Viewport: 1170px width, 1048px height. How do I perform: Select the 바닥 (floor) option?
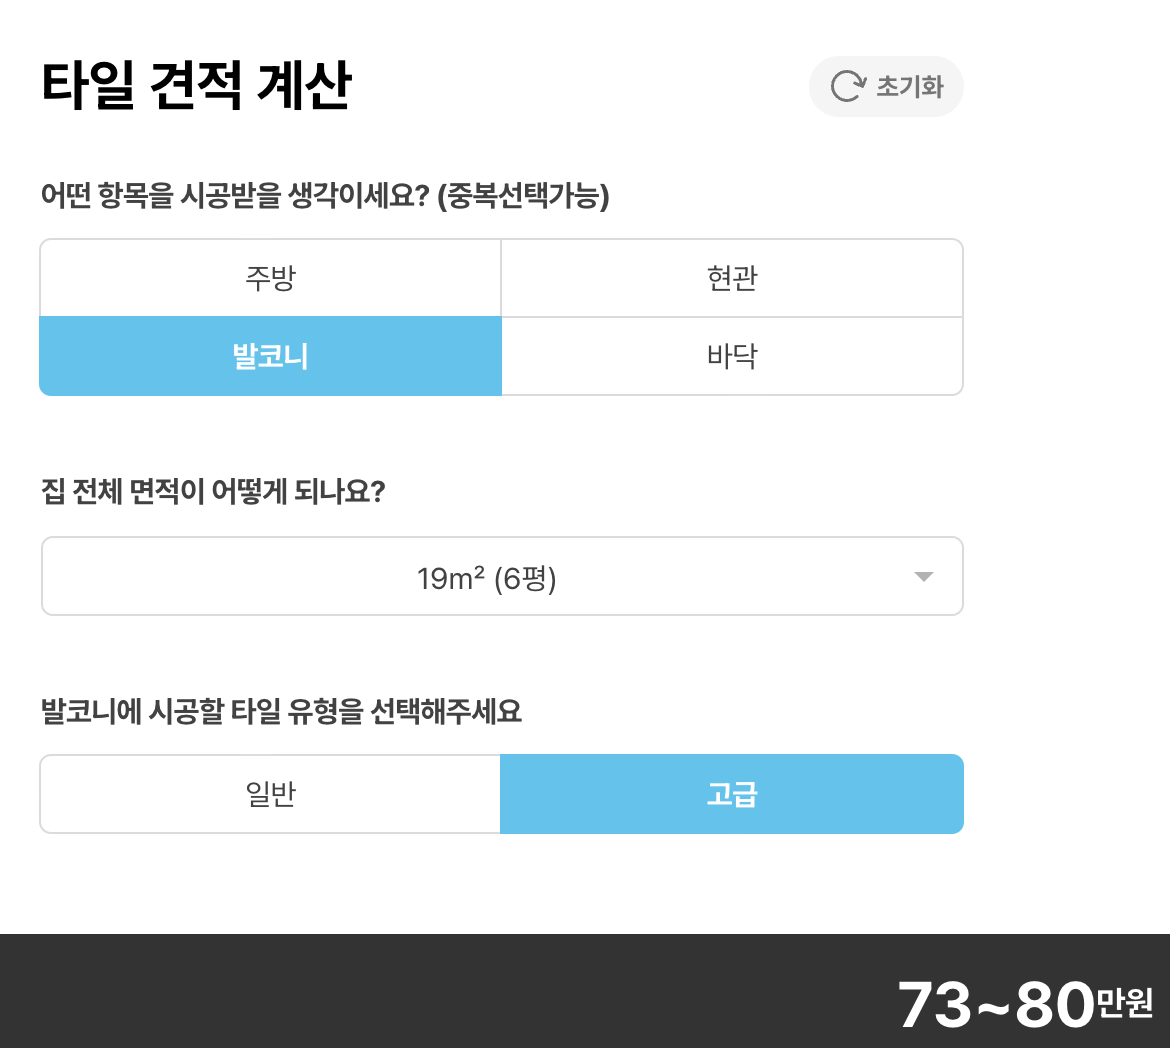click(732, 356)
